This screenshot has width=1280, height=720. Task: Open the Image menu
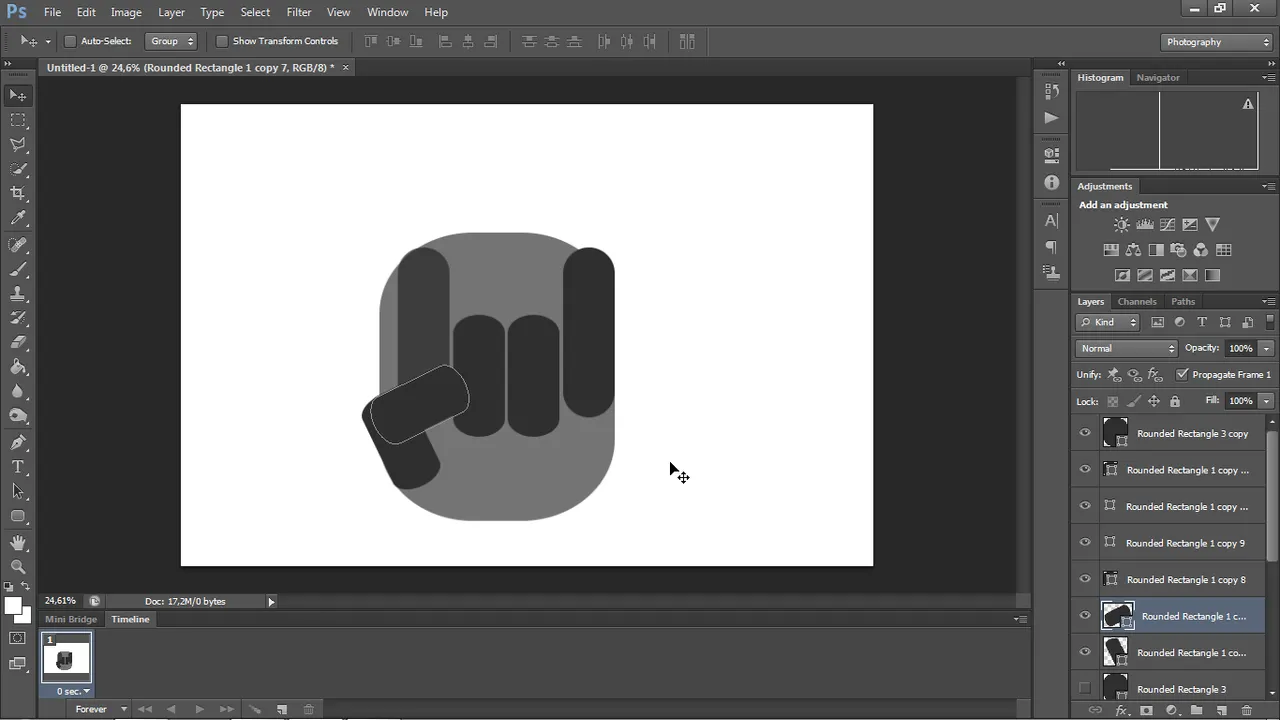click(126, 12)
